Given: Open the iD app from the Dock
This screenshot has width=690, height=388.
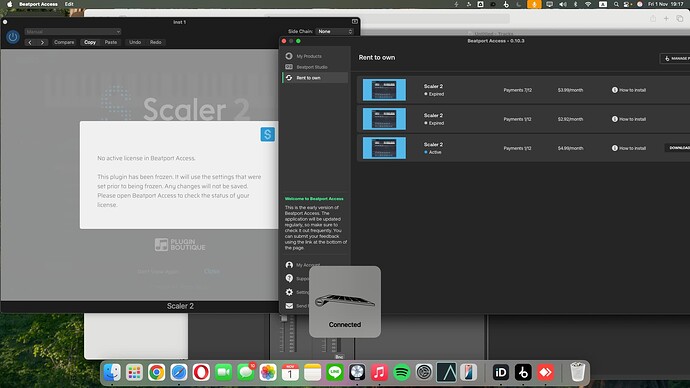Looking at the screenshot, I should click(x=501, y=373).
